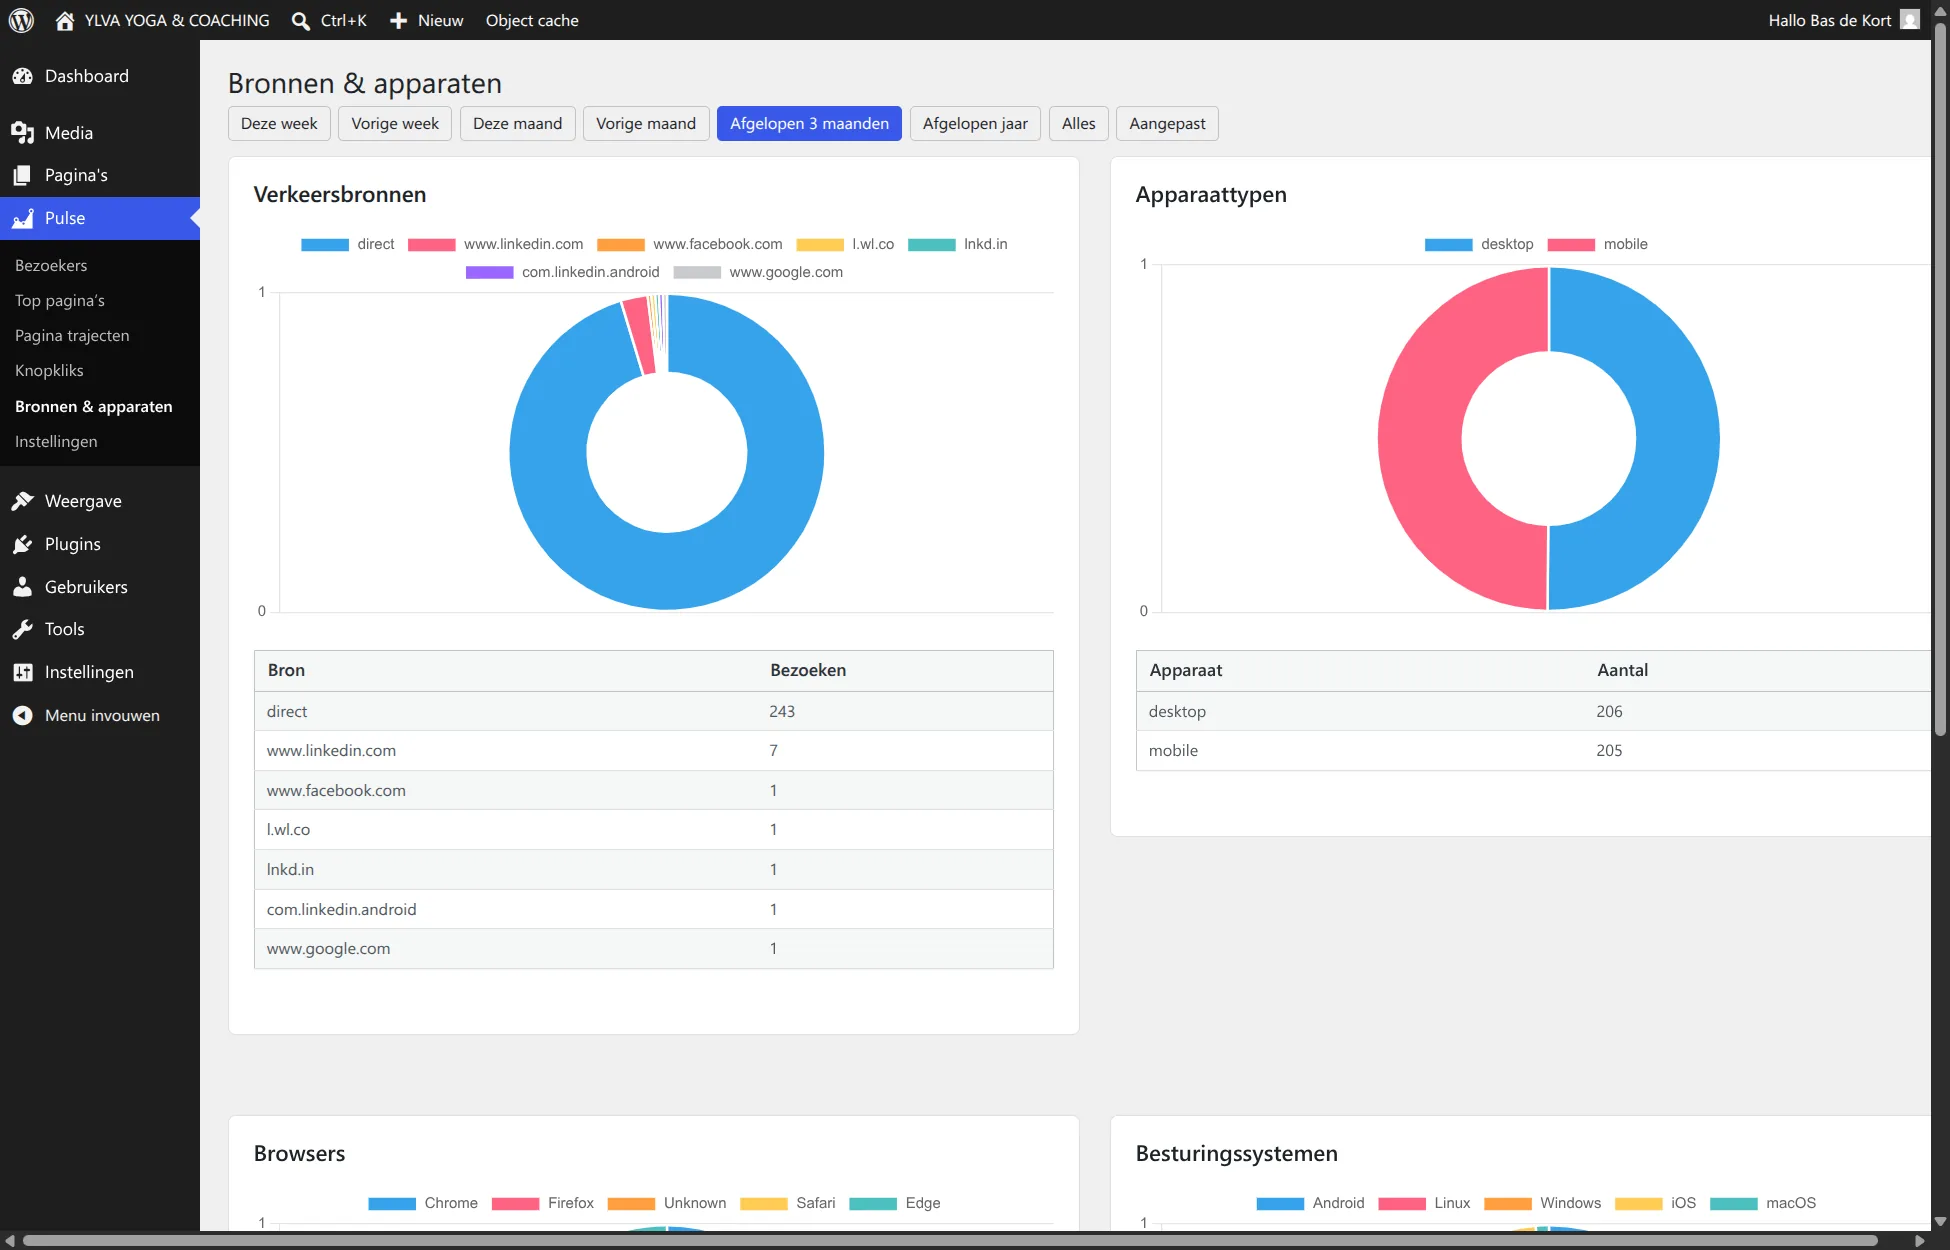Click the pink mobile half of Apparaattypen chart
This screenshot has height=1250, width=1950.
[x=1420, y=440]
